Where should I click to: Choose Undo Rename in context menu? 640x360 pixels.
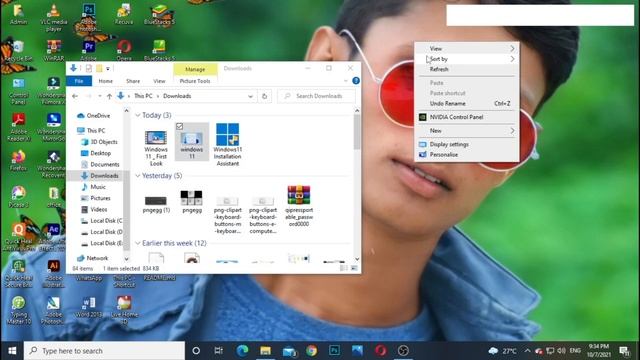coord(467,104)
